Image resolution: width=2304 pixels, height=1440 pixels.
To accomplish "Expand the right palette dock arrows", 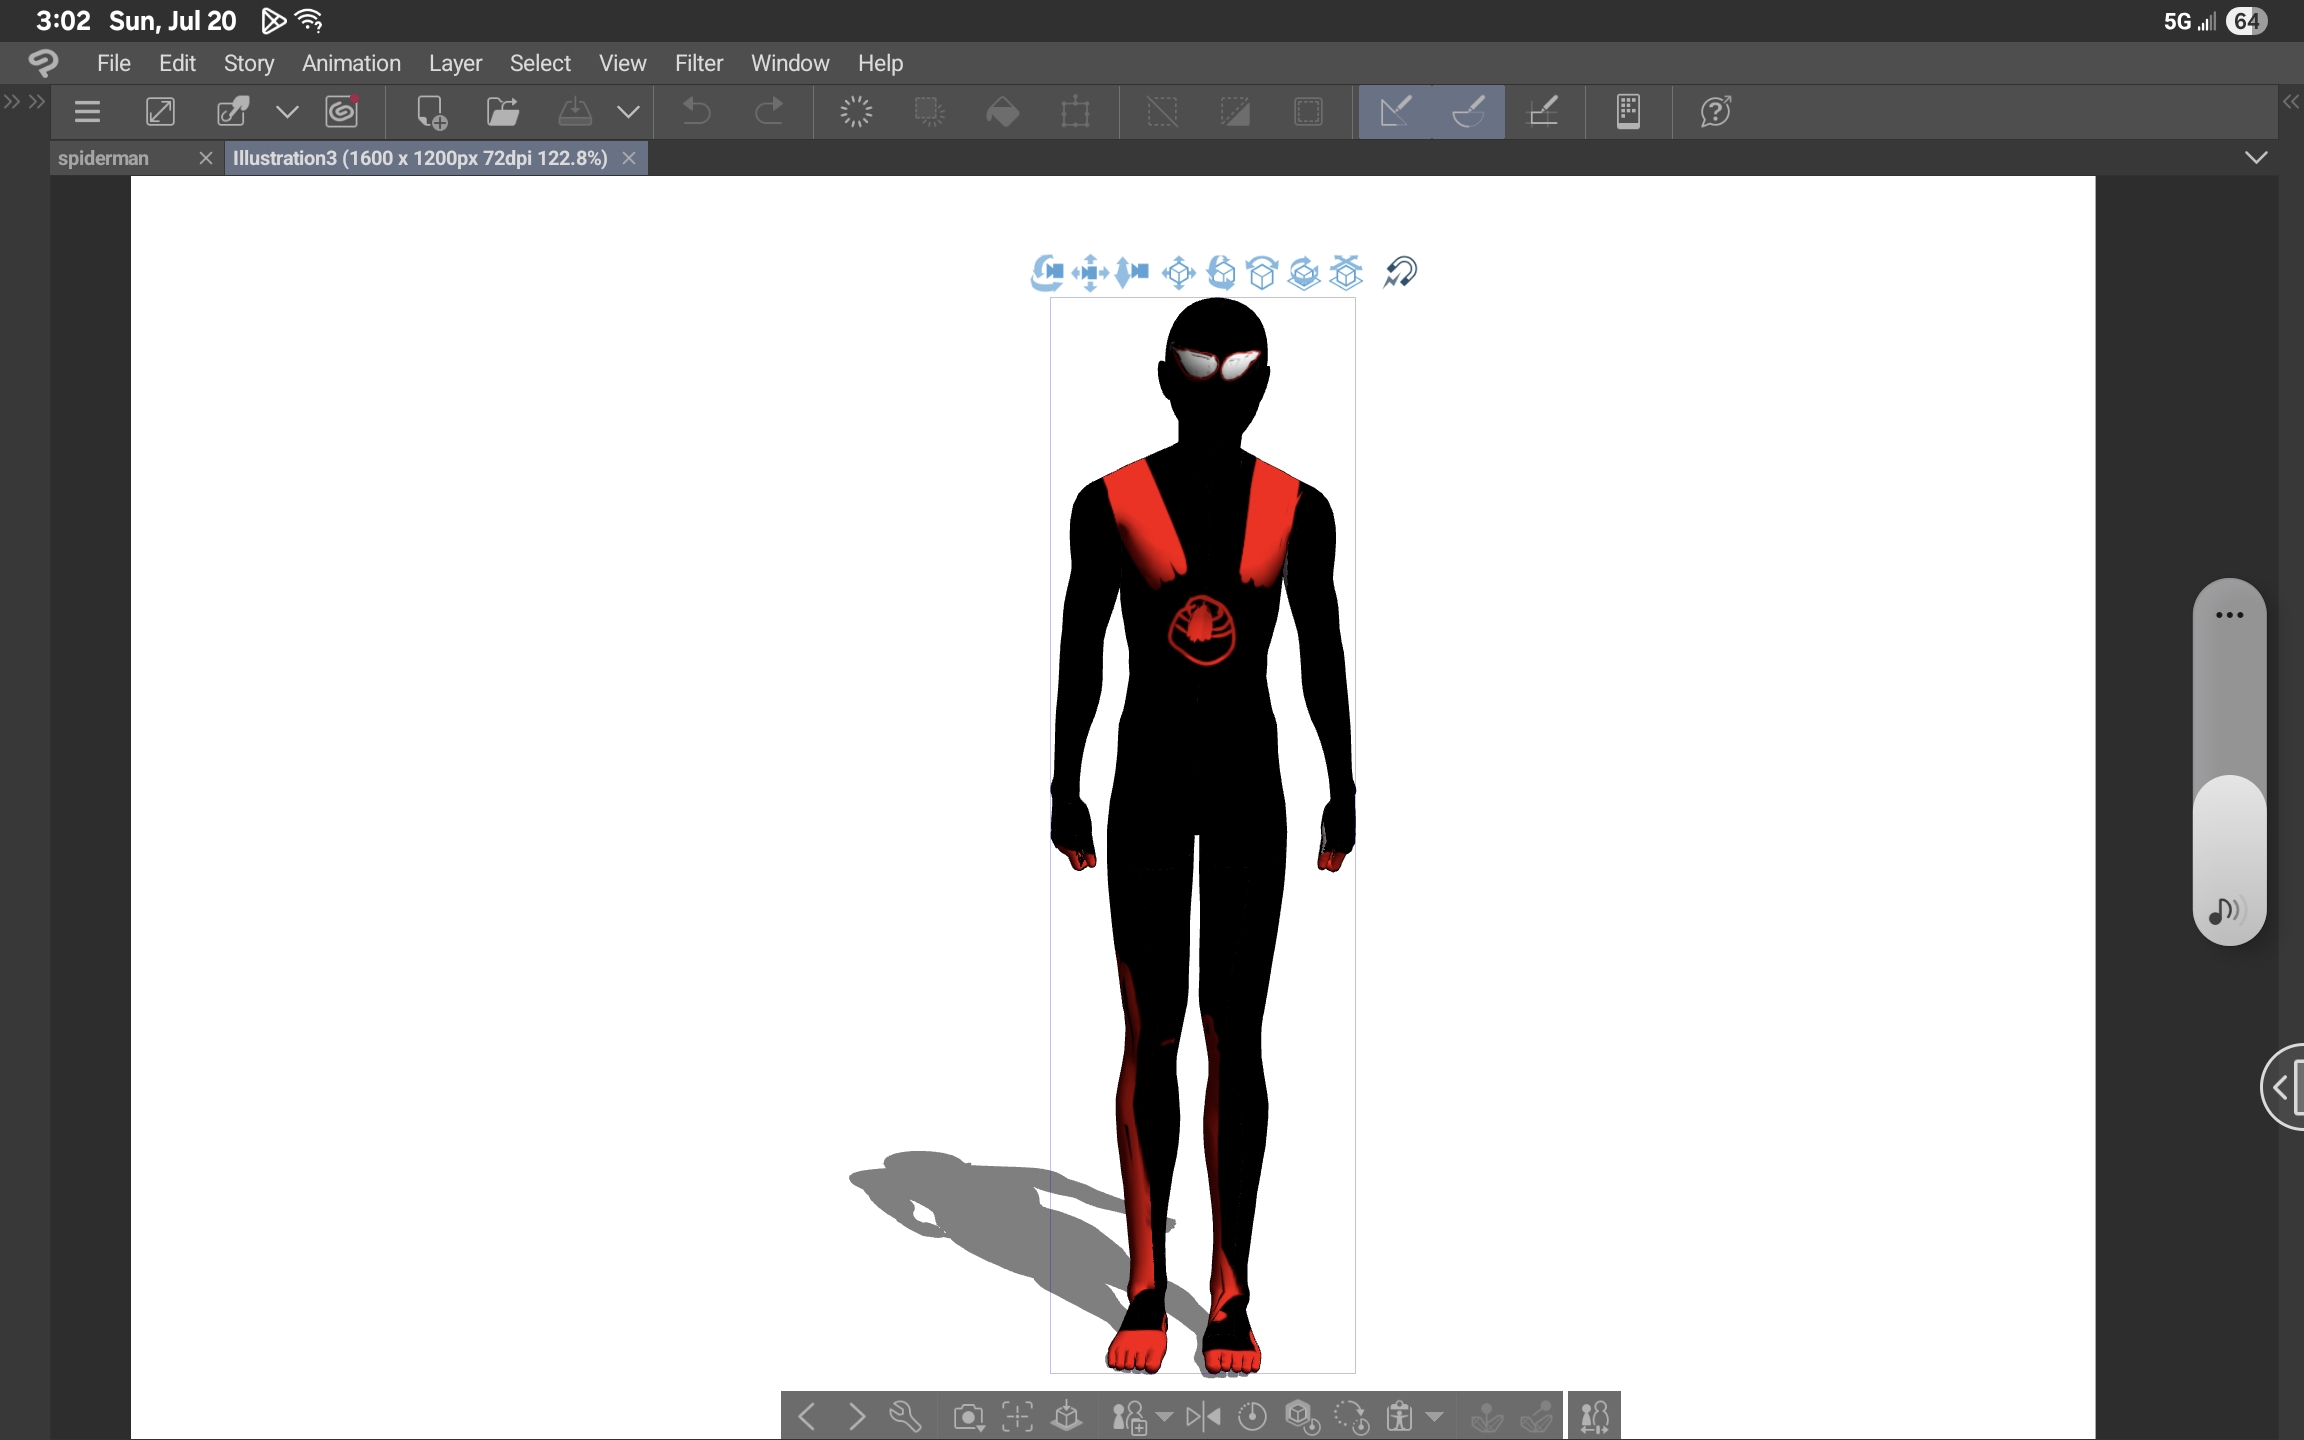I will (x=2292, y=101).
